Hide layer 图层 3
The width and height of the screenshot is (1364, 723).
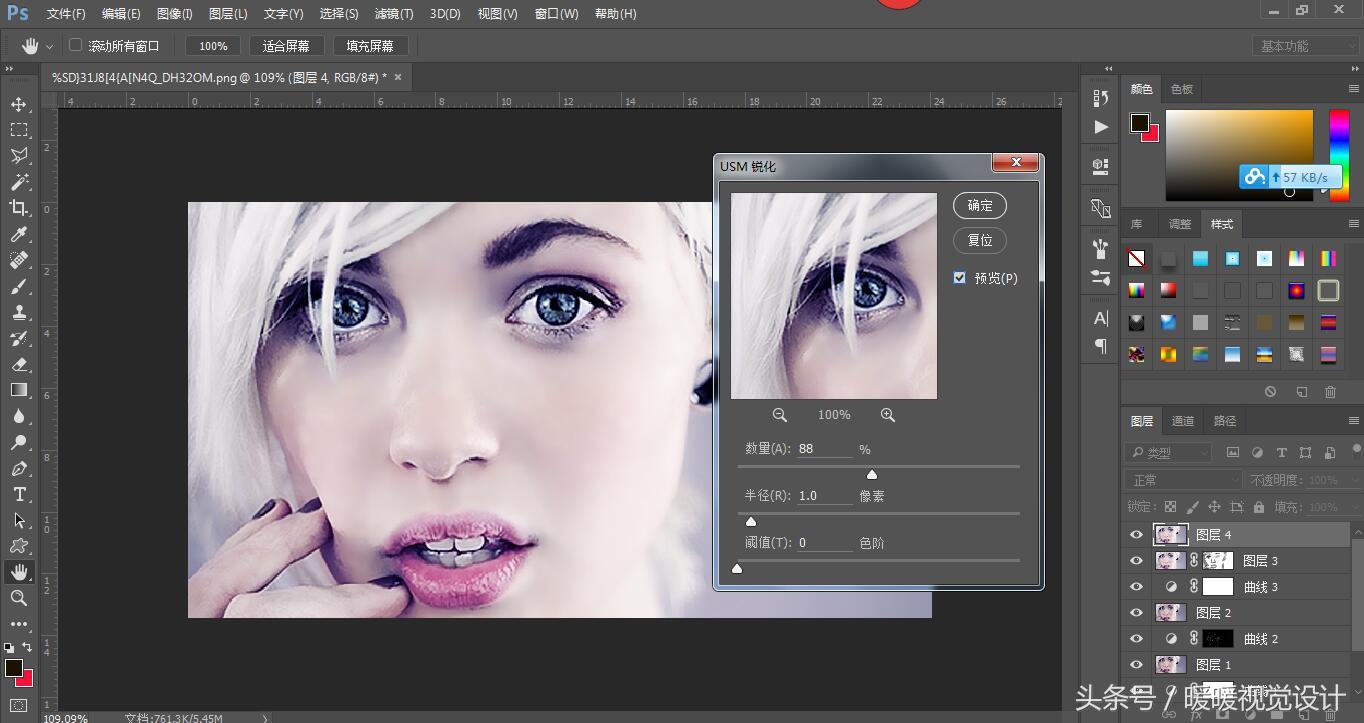pyautogui.click(x=1136, y=561)
